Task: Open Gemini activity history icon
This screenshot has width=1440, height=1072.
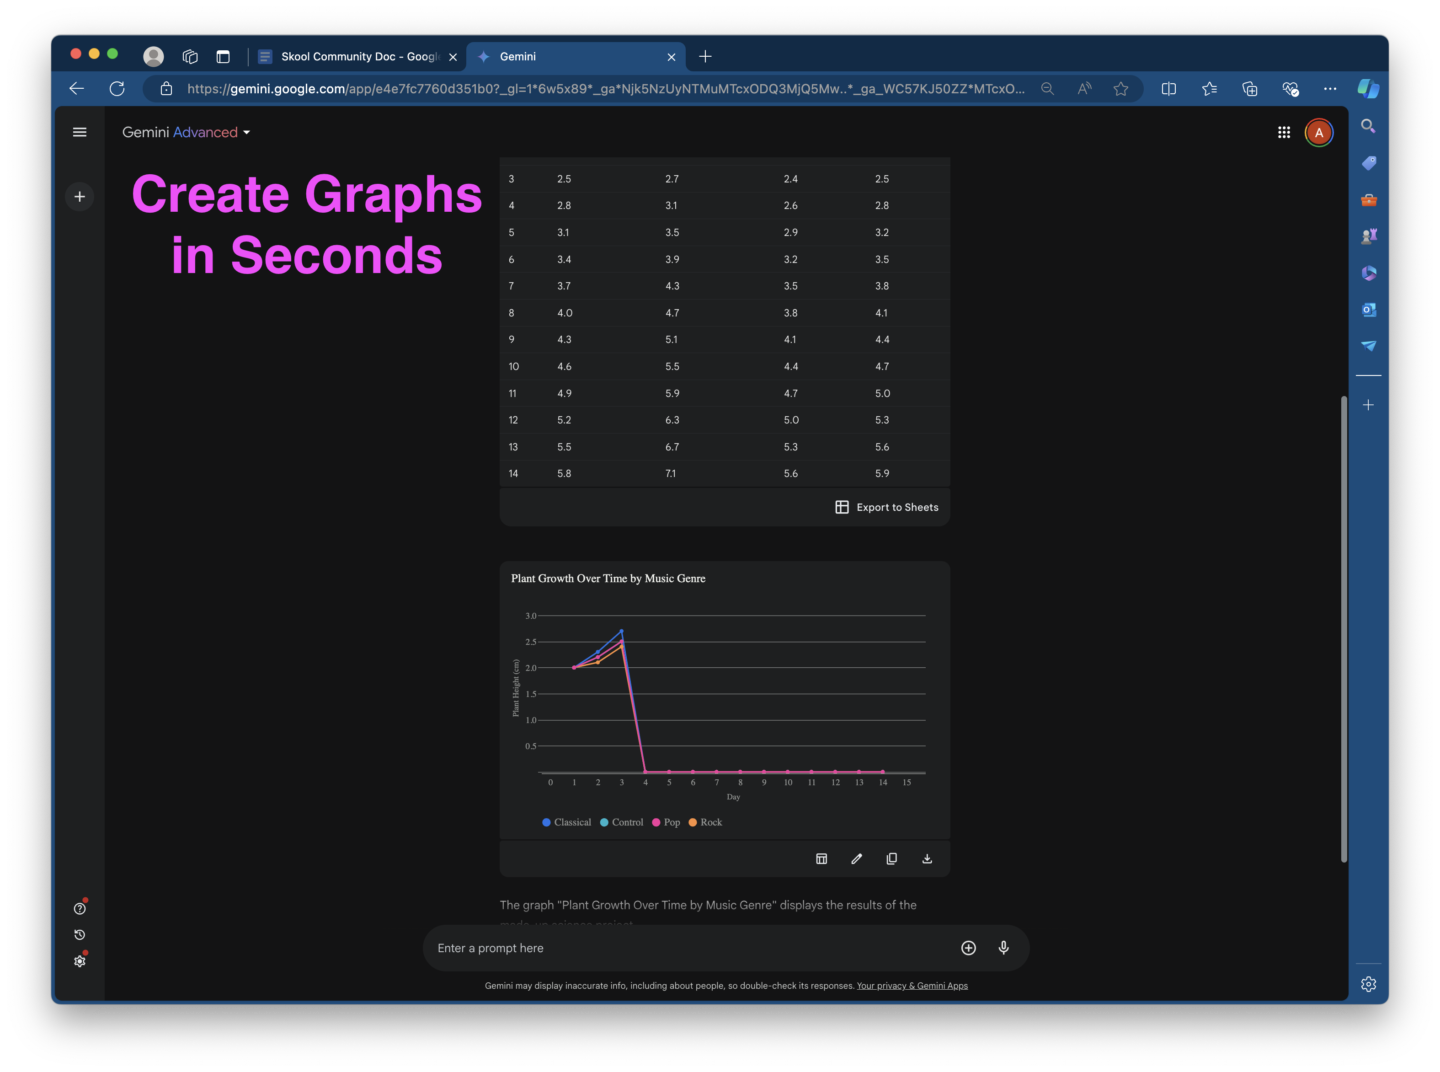Action: pos(80,935)
